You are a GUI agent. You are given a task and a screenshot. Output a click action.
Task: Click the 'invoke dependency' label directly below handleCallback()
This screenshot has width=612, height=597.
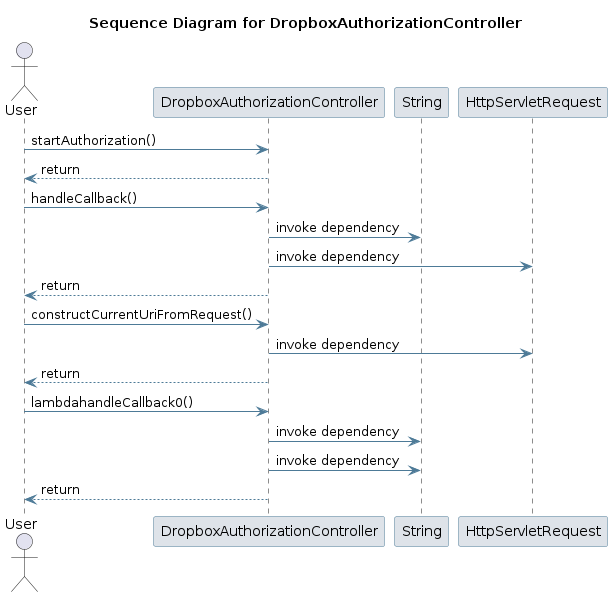(x=338, y=227)
